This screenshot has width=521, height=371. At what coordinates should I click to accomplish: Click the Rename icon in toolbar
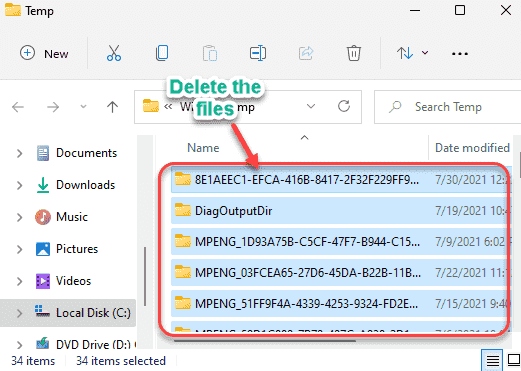(x=258, y=53)
